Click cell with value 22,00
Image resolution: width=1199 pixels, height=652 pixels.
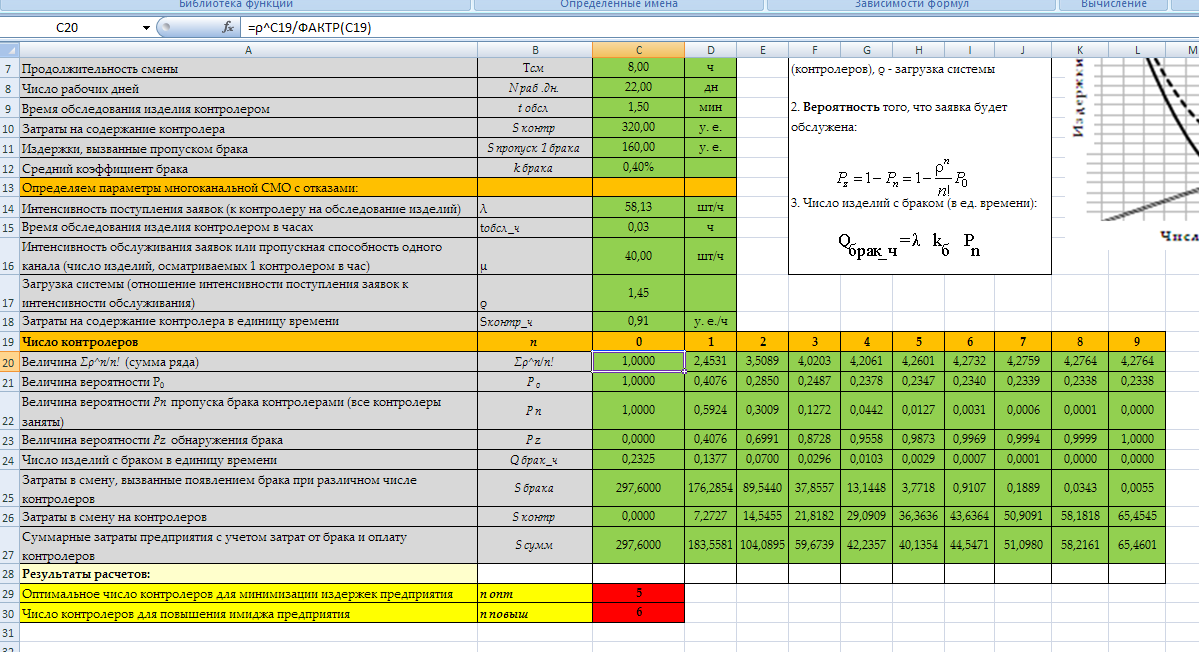pos(638,88)
